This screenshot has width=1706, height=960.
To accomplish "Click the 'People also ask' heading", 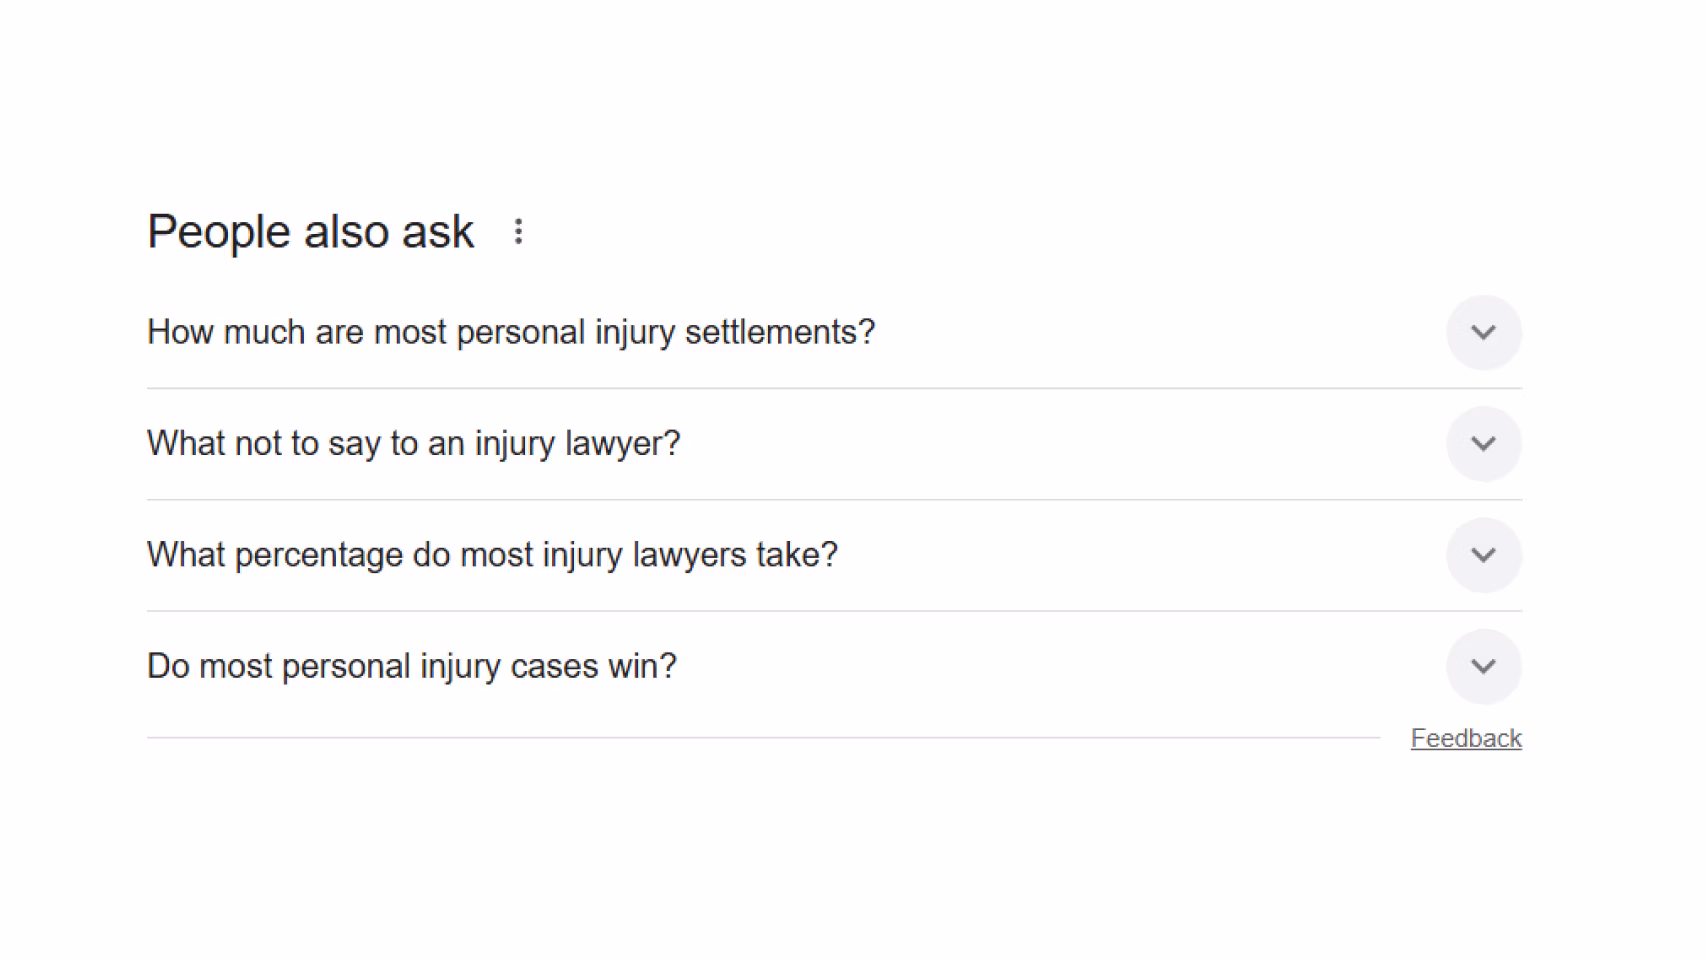I will coord(310,232).
